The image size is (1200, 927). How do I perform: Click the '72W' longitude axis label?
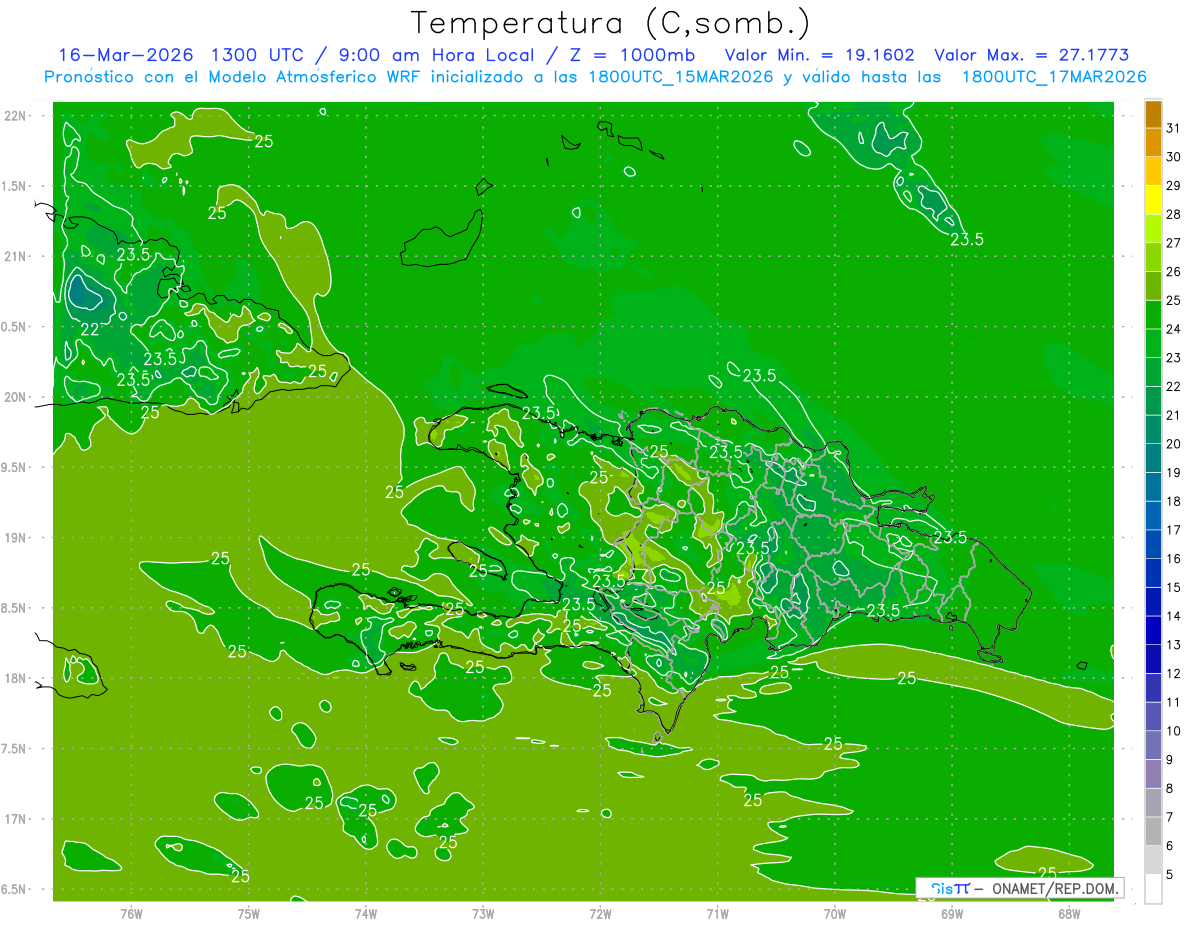point(600,914)
